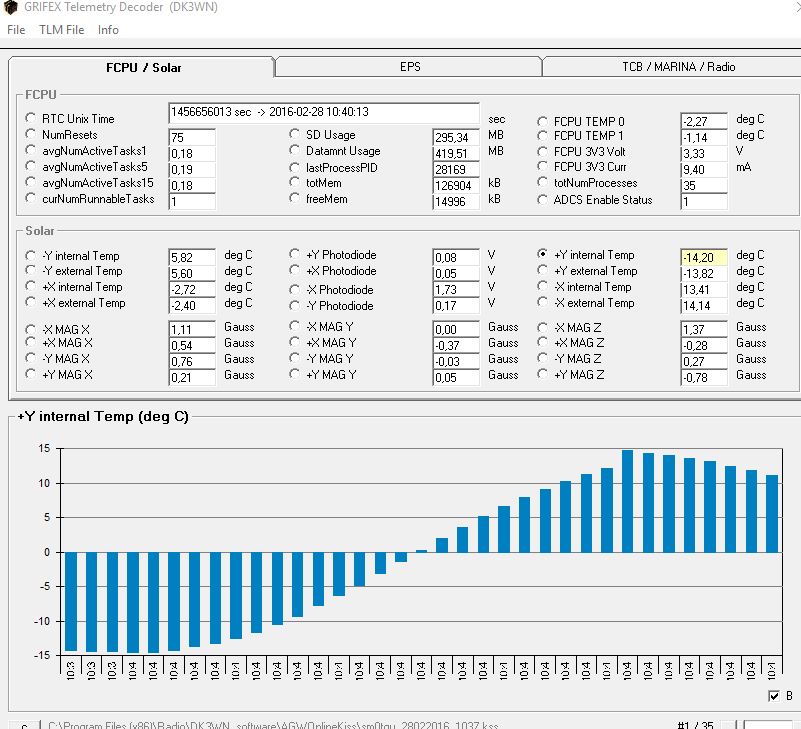This screenshot has height=729, width=801.
Task: Click the GRIFEX app icon in title bar
Action: tap(11, 7)
